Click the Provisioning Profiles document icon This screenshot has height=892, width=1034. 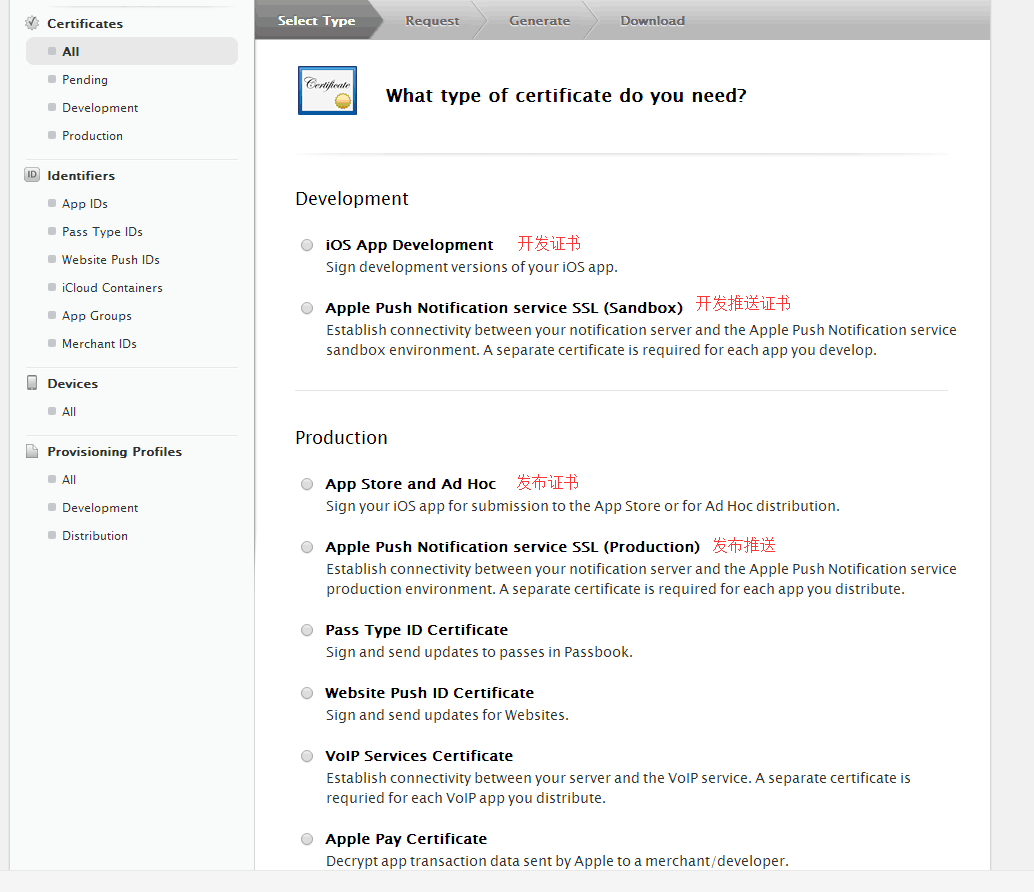coord(32,451)
